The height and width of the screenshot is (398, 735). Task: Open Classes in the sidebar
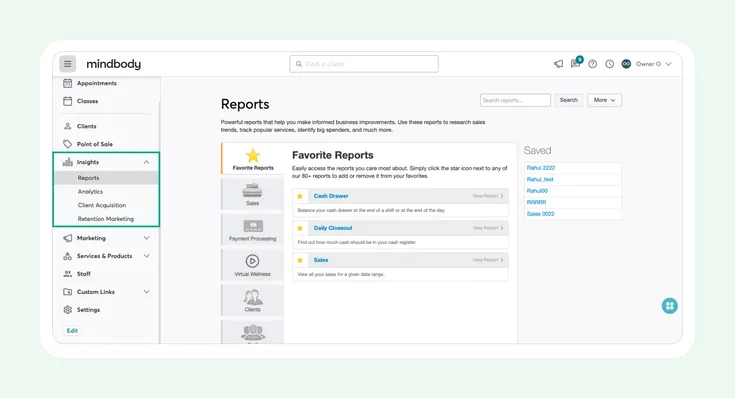87,101
